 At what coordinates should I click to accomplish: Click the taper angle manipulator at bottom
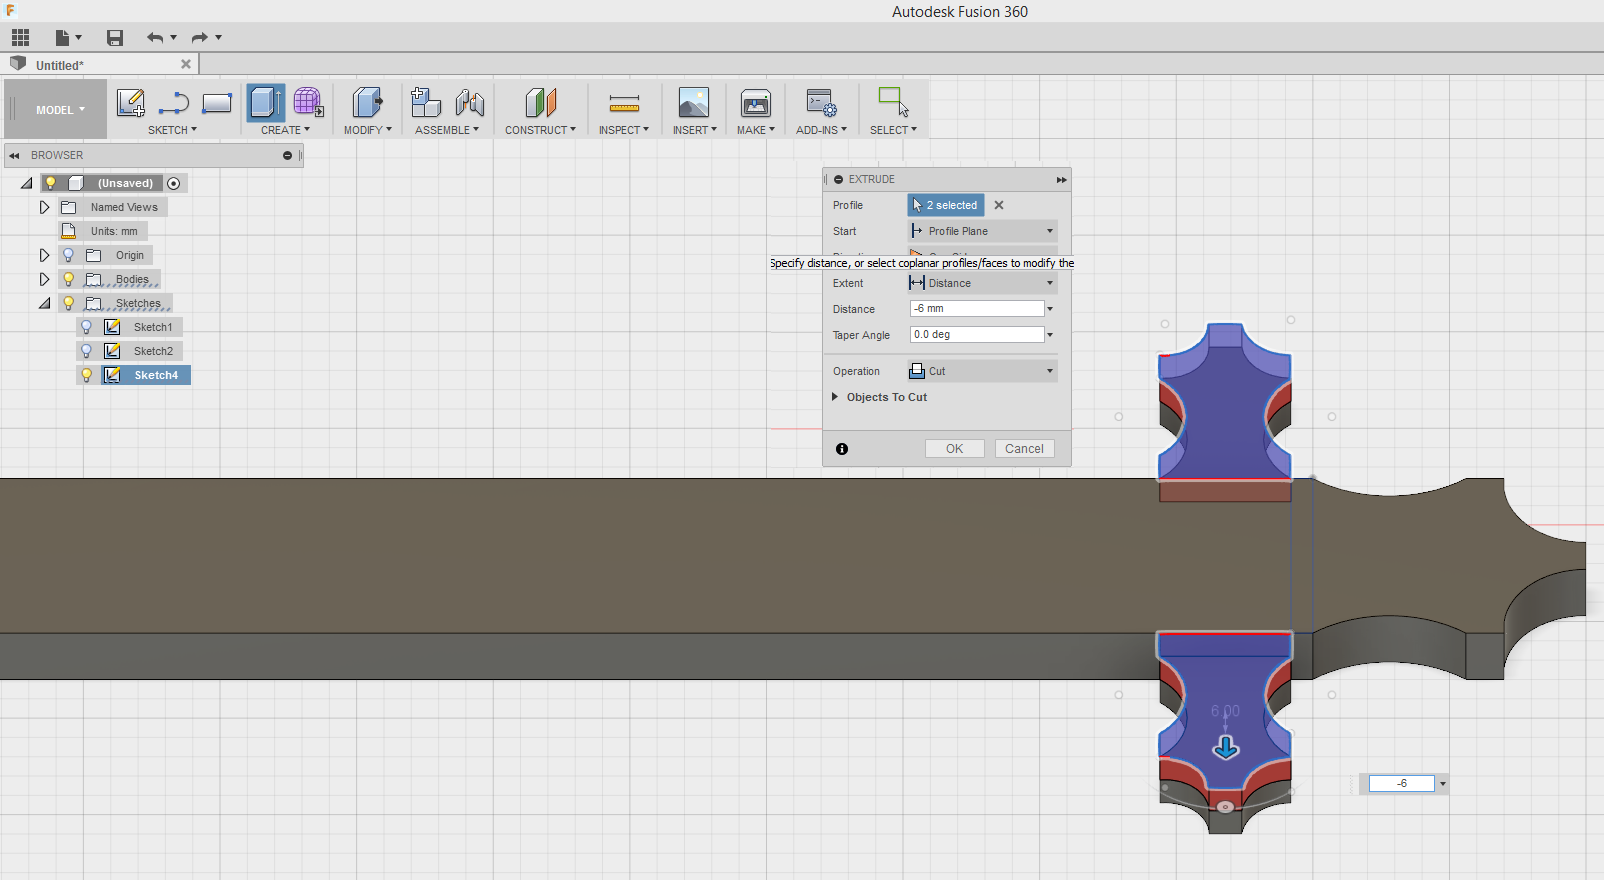coord(1225,807)
